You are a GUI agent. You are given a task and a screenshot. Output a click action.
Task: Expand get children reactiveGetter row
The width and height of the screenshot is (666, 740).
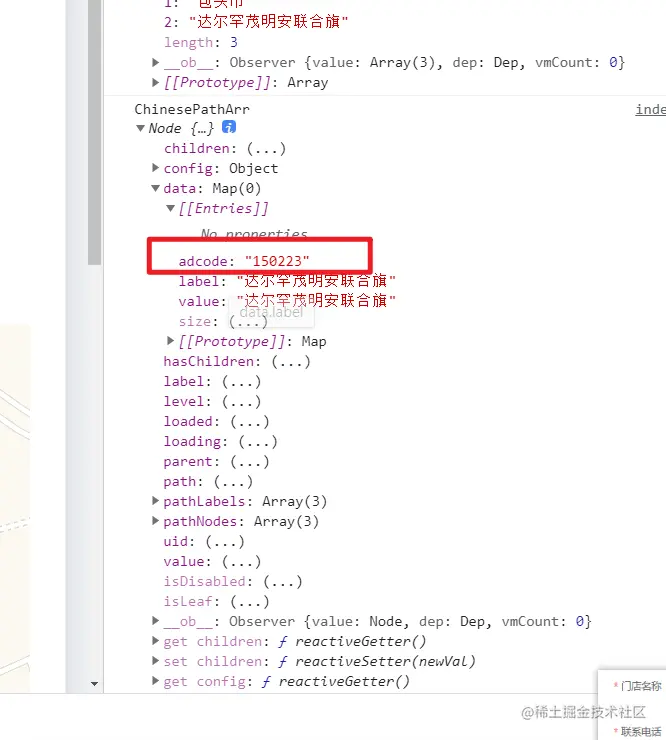155,640
